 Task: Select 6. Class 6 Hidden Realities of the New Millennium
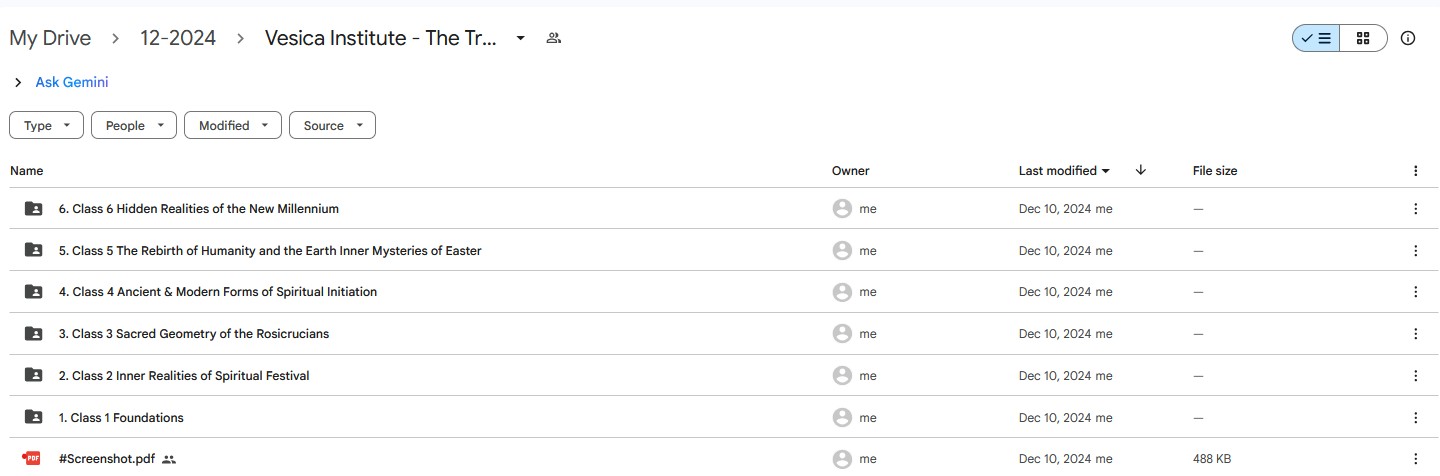[199, 209]
